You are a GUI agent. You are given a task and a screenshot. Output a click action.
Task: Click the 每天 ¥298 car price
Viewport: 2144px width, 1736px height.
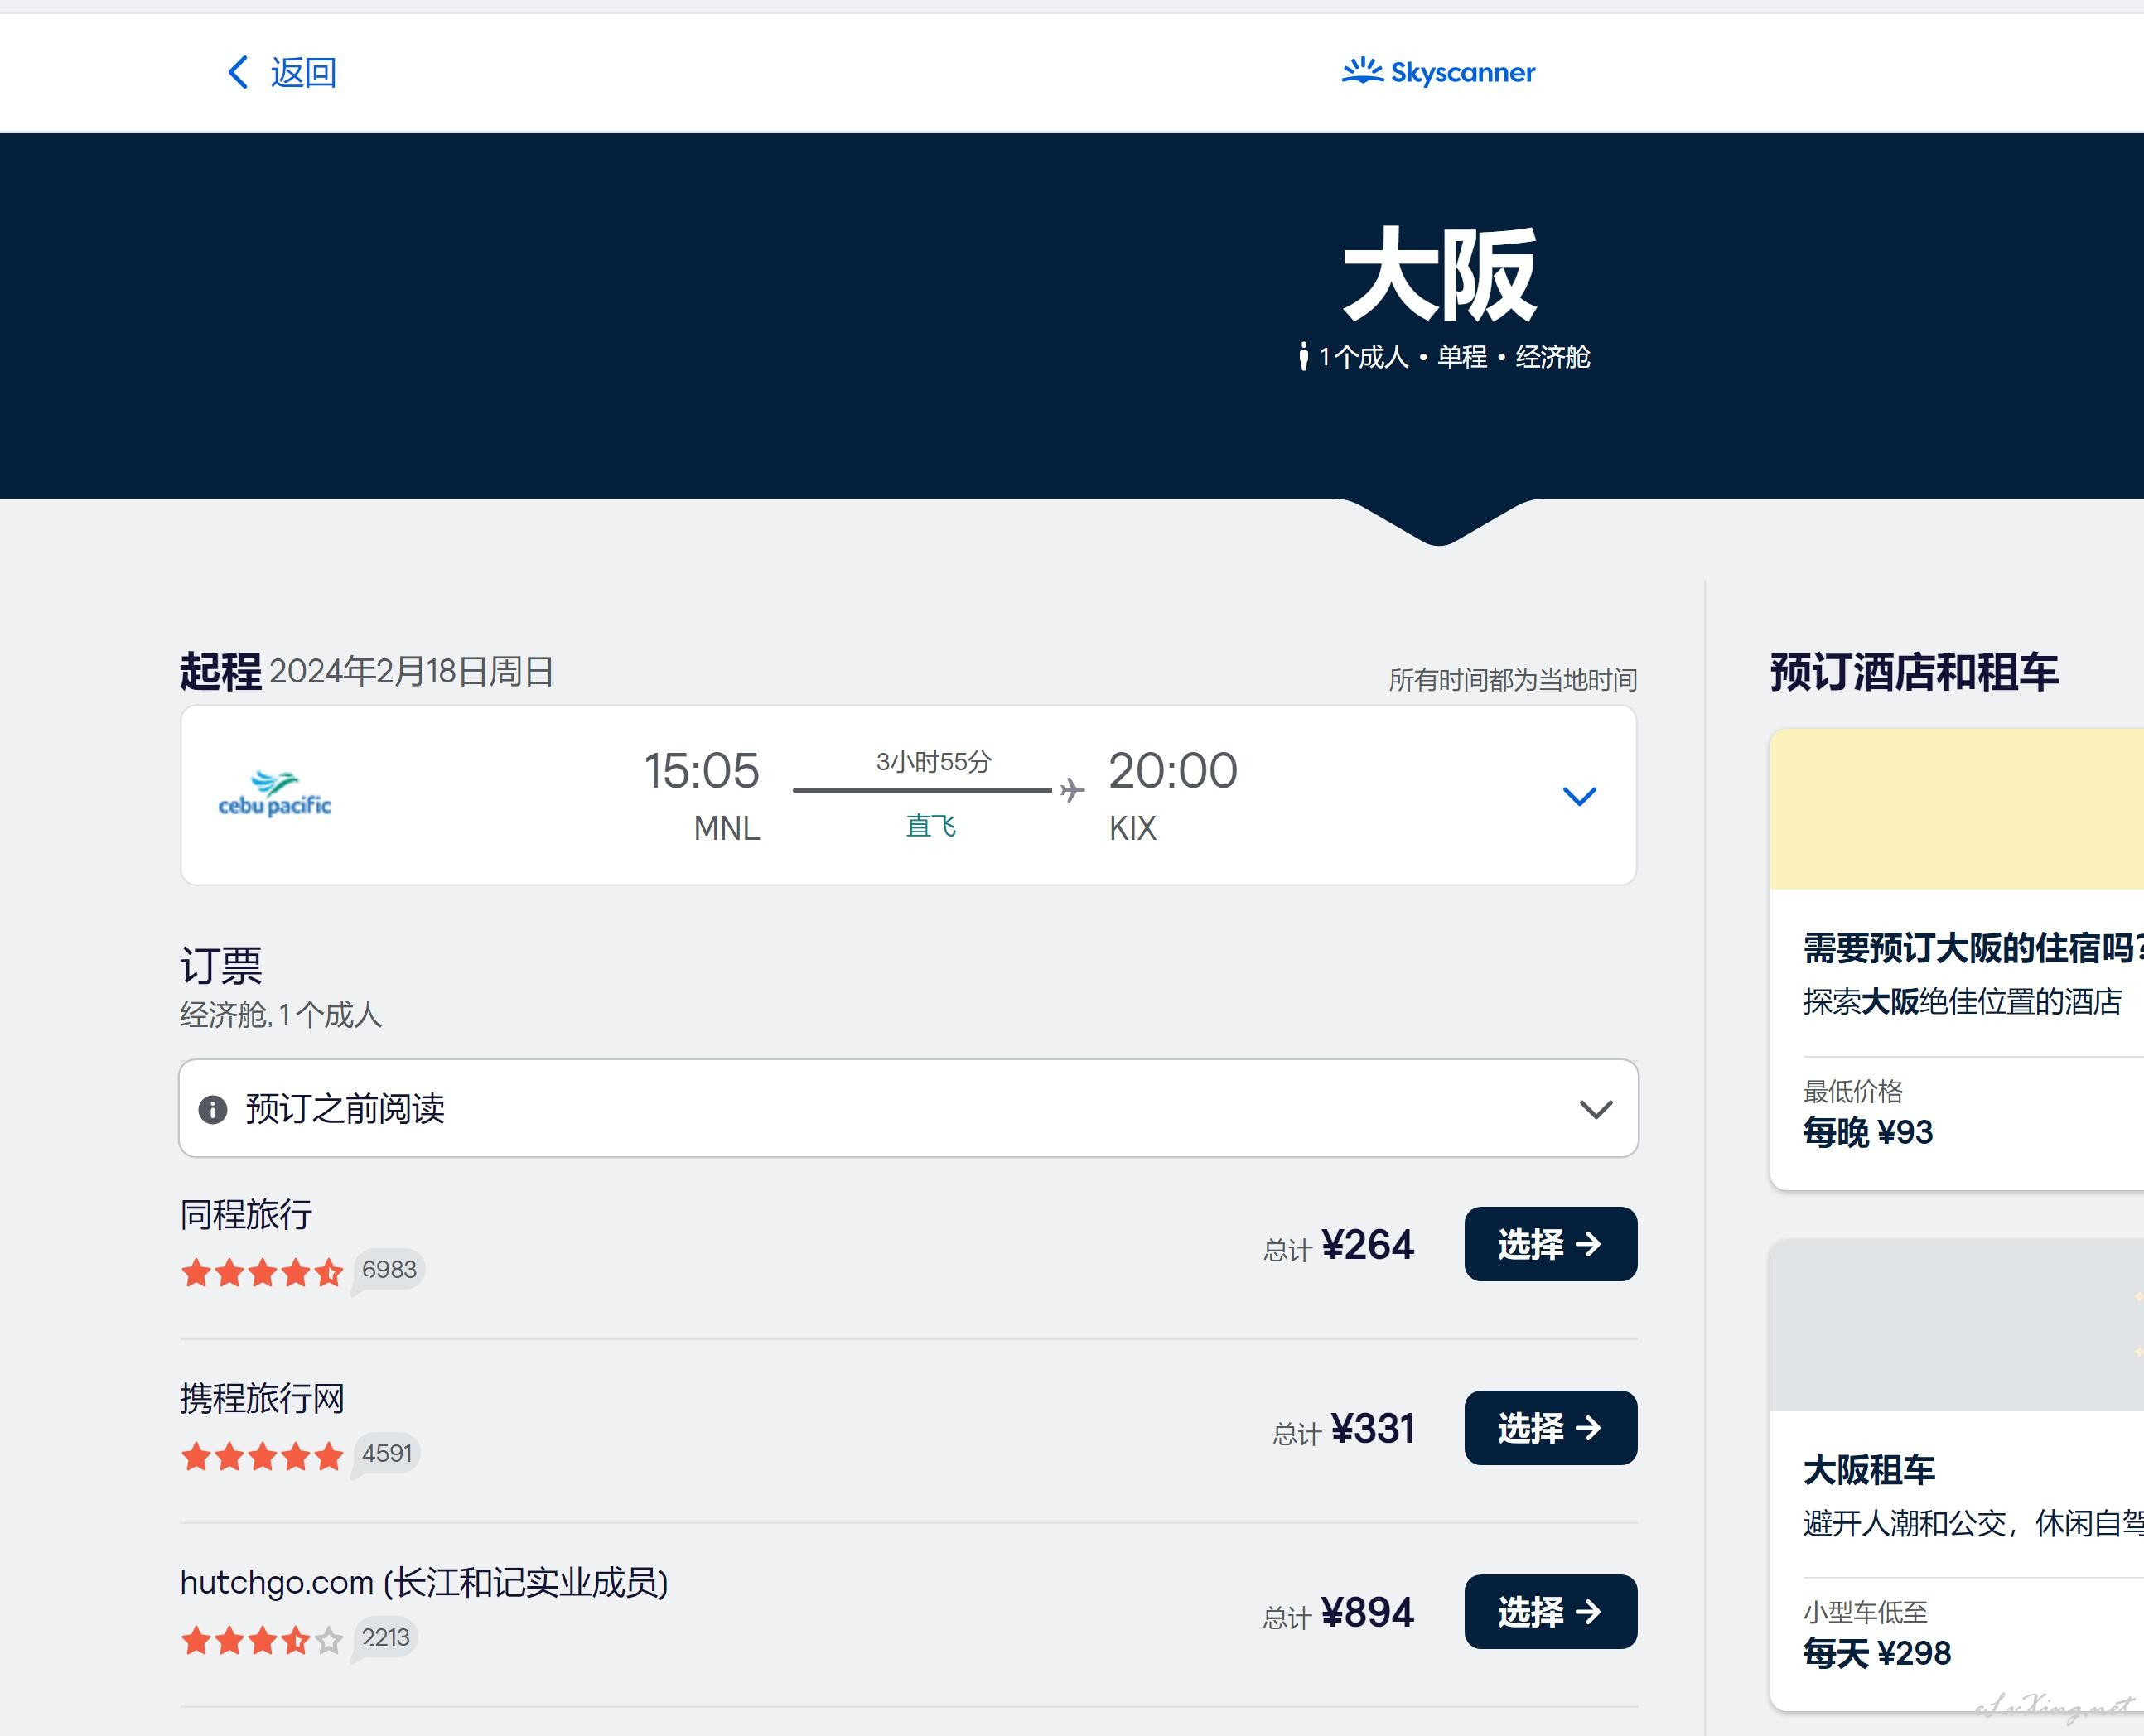click(x=1877, y=1653)
